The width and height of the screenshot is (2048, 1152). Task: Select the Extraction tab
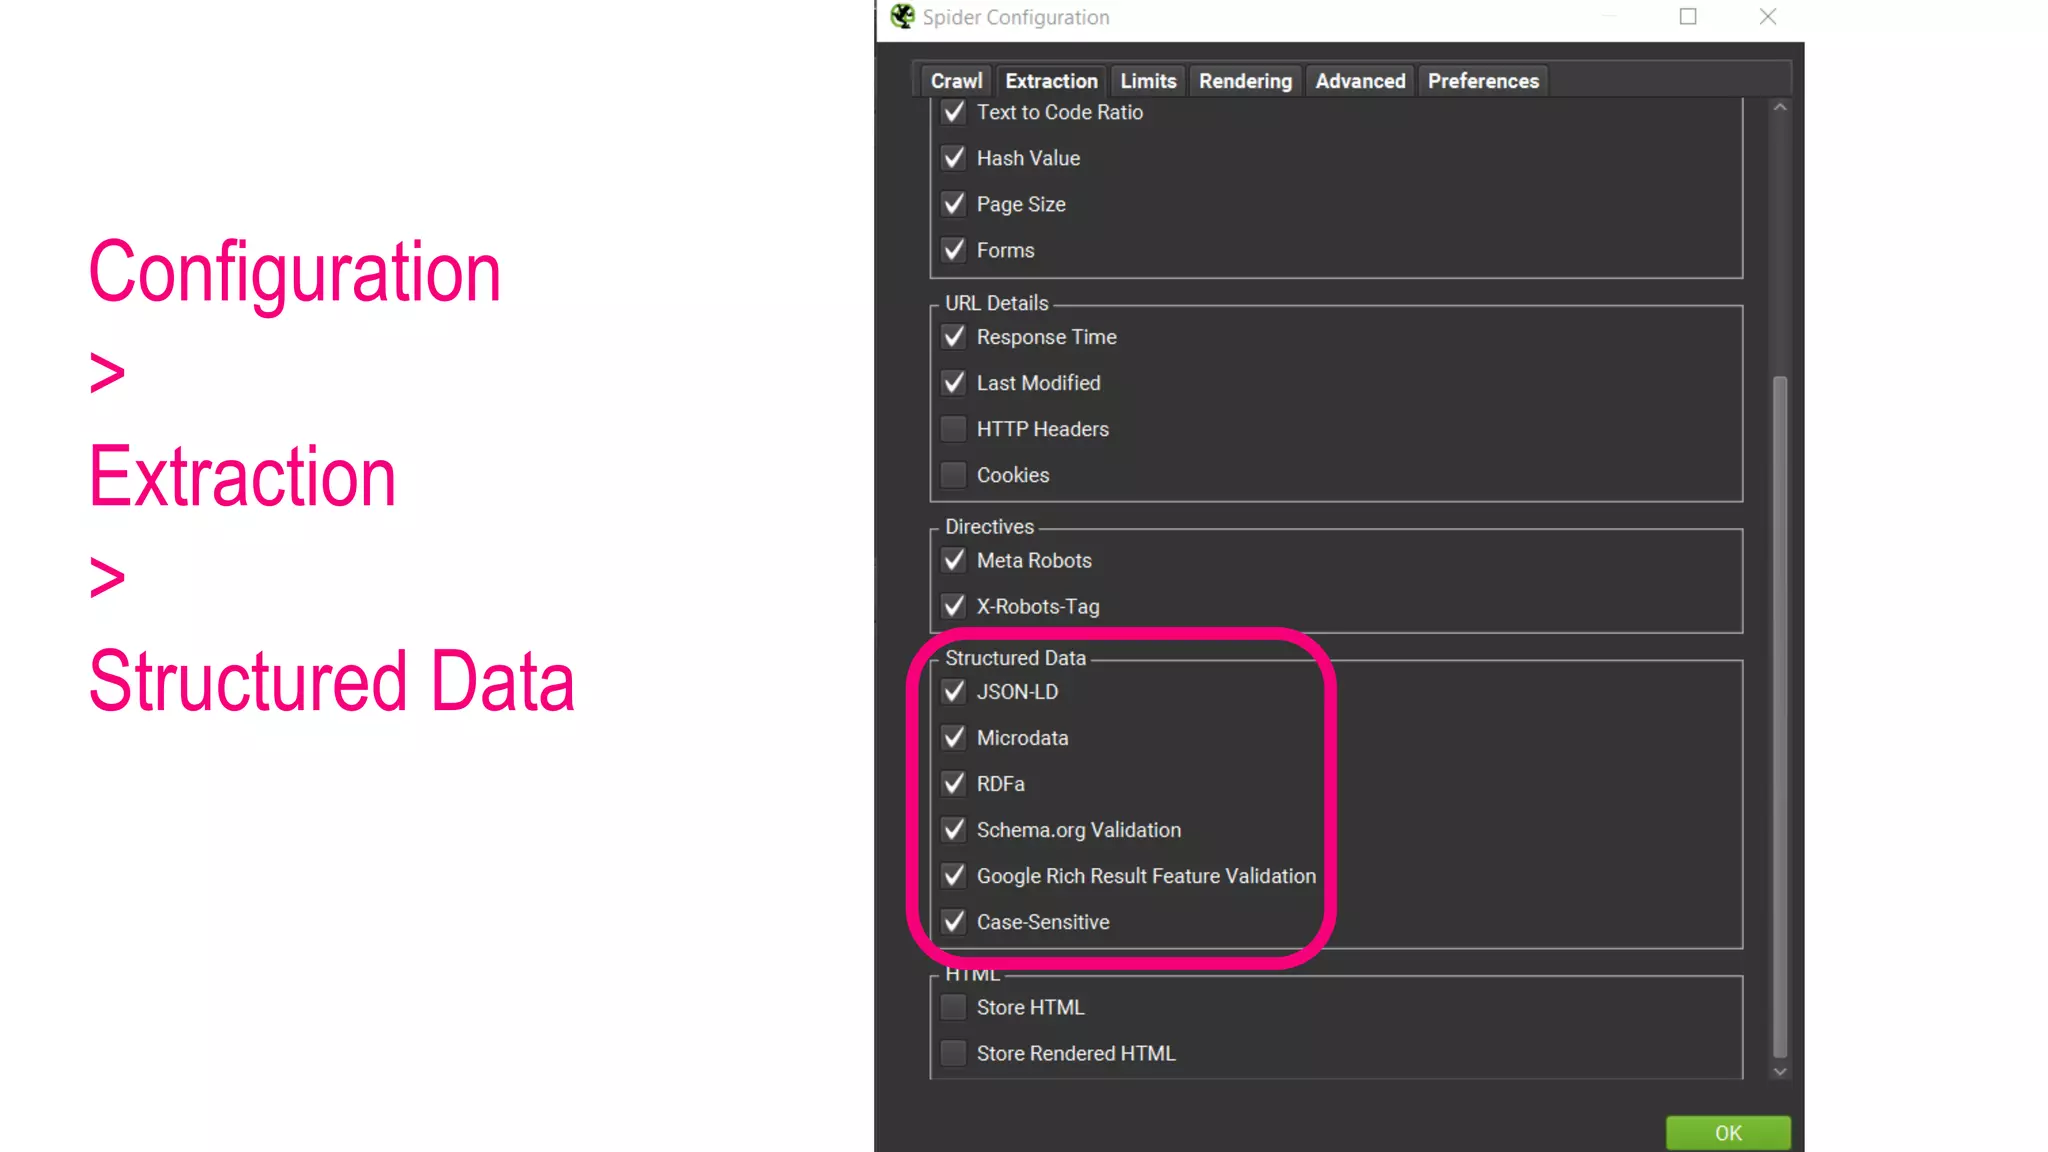tap(1051, 81)
